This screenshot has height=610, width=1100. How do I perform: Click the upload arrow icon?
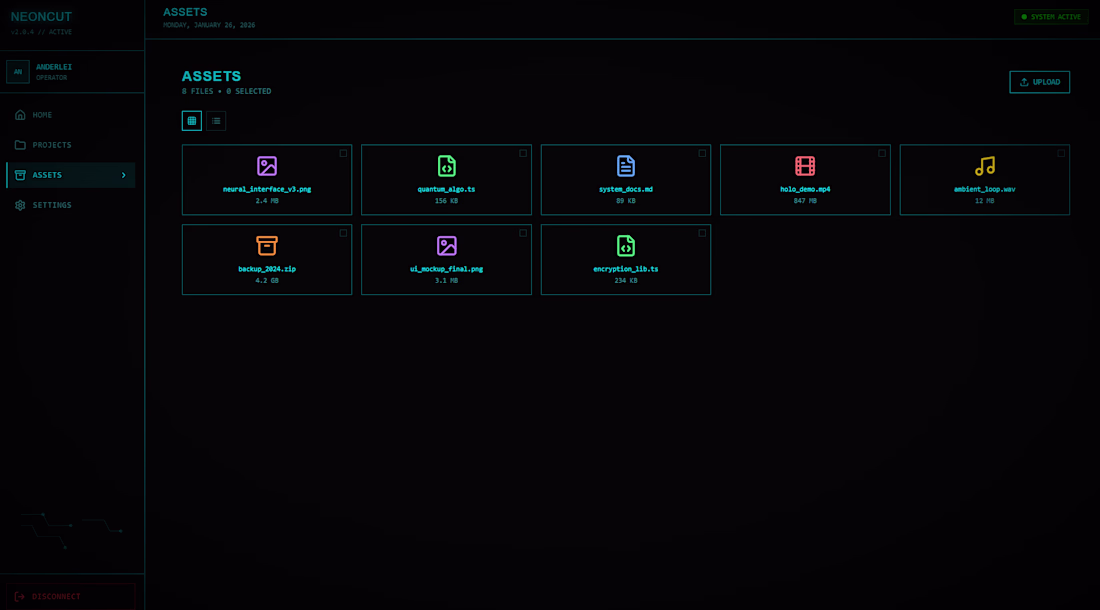point(1024,82)
